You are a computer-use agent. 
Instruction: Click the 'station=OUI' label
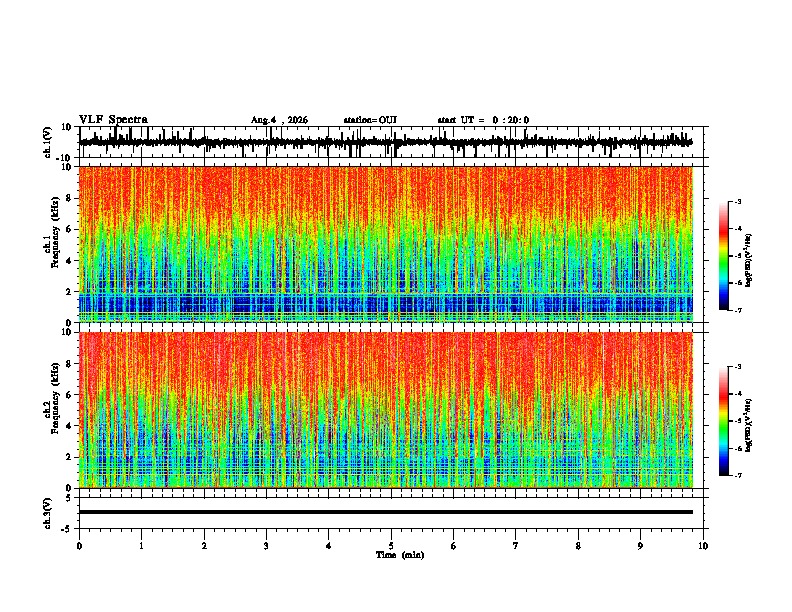370,120
